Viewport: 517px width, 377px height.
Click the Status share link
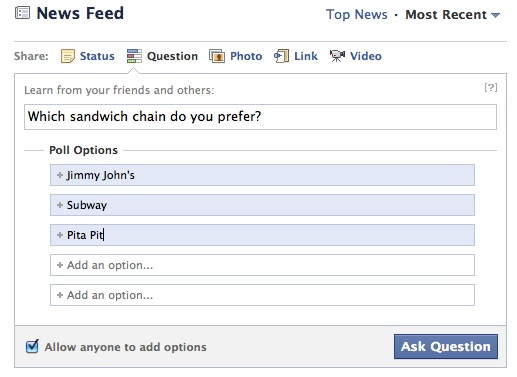click(97, 56)
